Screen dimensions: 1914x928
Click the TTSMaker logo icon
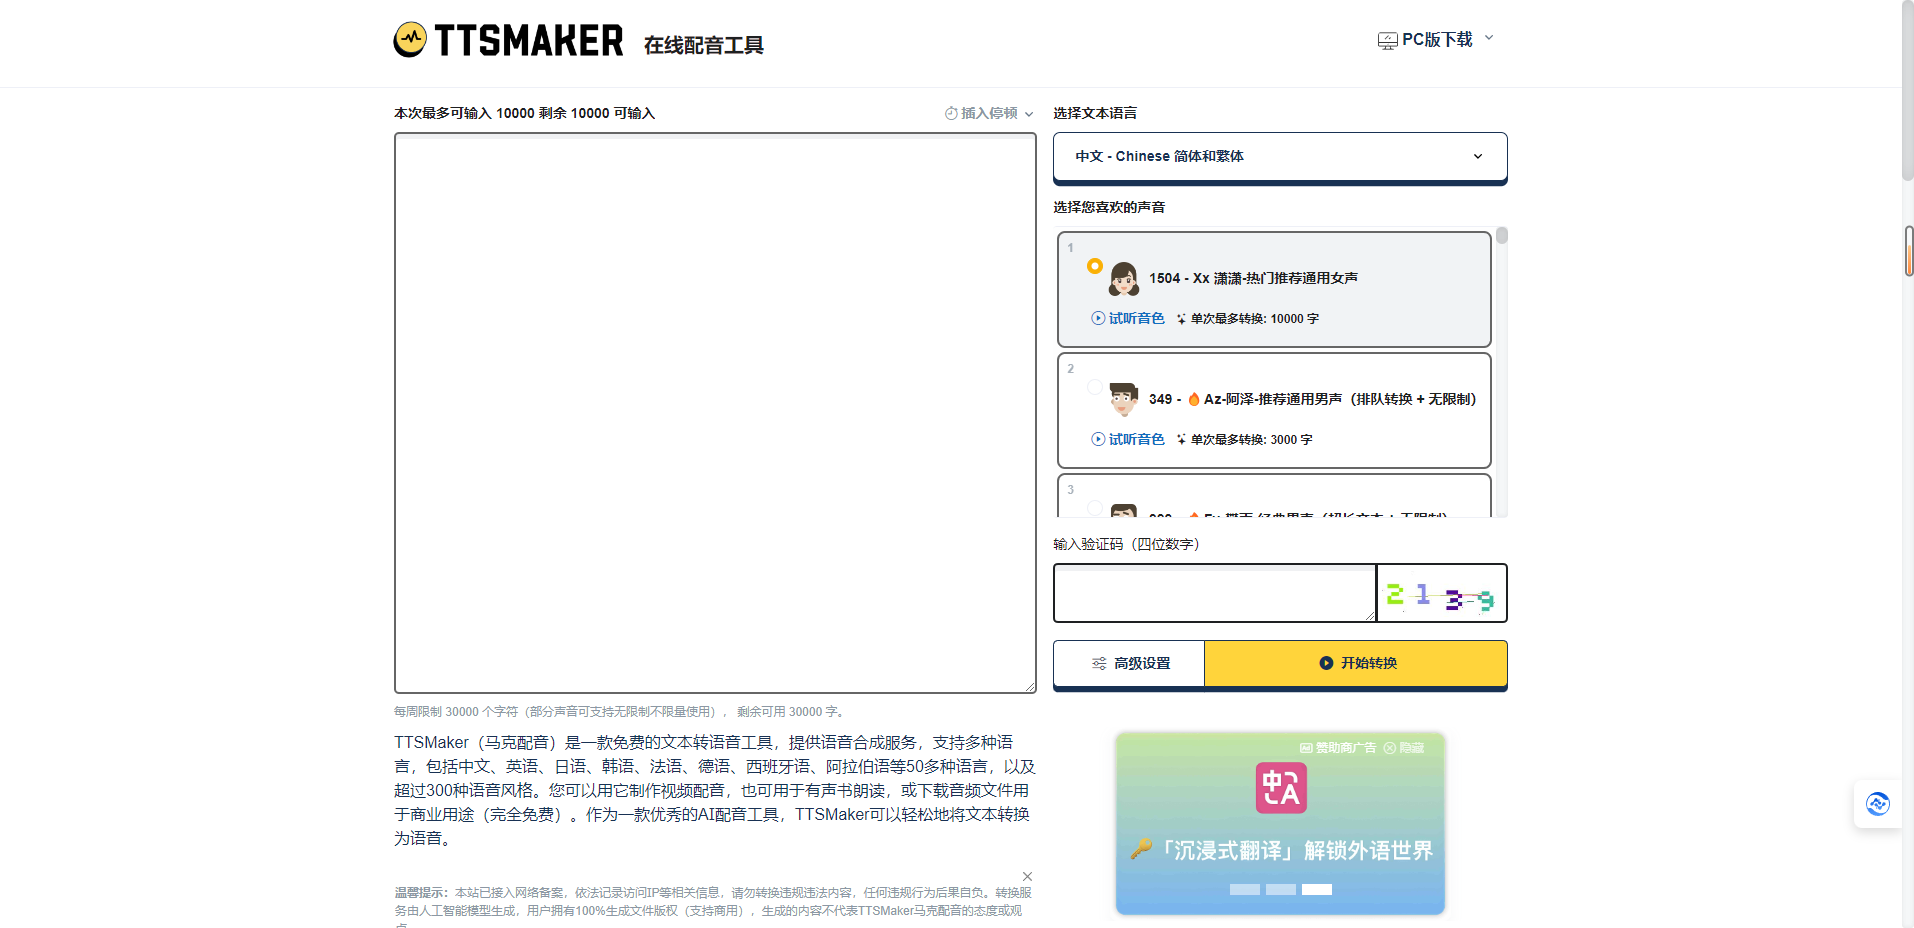pyautogui.click(x=410, y=39)
